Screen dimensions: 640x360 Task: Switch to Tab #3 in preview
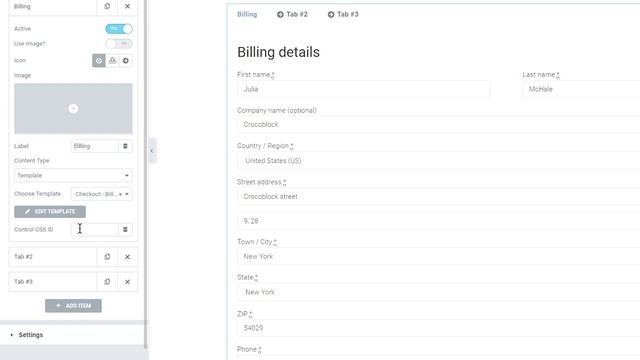point(343,14)
